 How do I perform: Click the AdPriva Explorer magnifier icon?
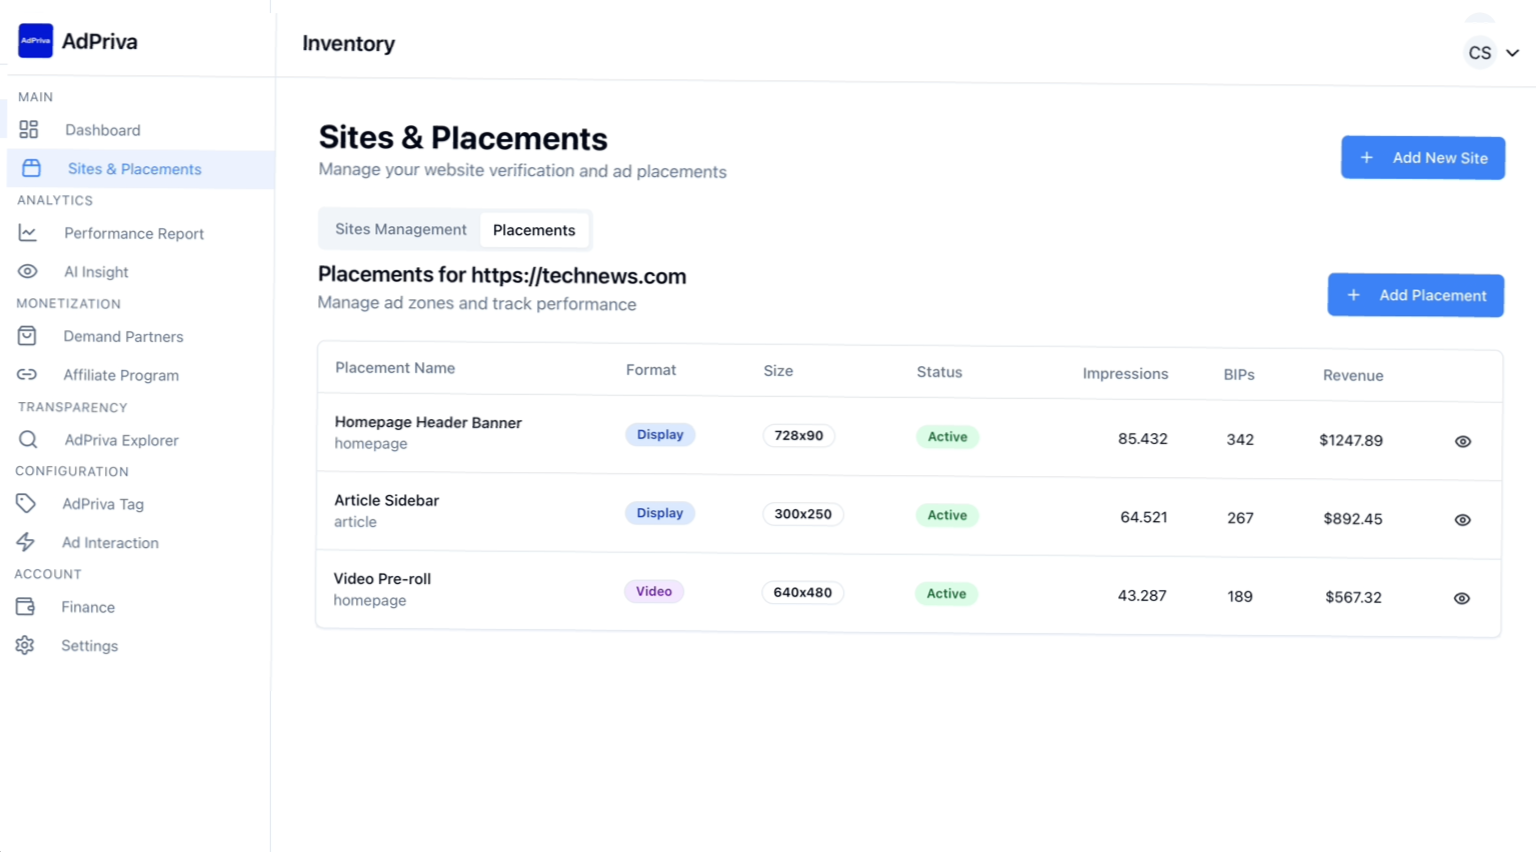28,440
